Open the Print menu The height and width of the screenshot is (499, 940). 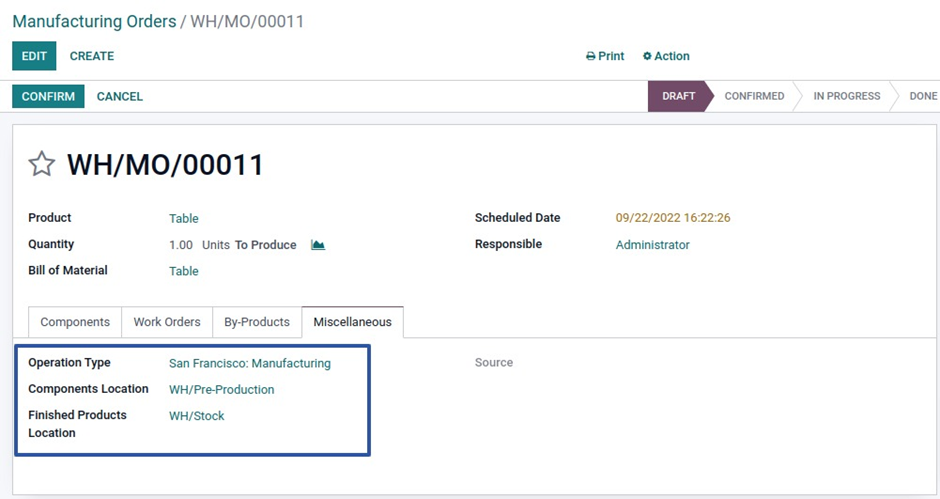point(605,56)
